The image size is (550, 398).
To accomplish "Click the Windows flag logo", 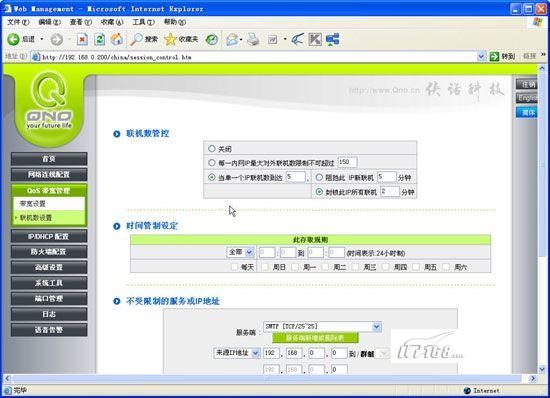I will point(537,22).
